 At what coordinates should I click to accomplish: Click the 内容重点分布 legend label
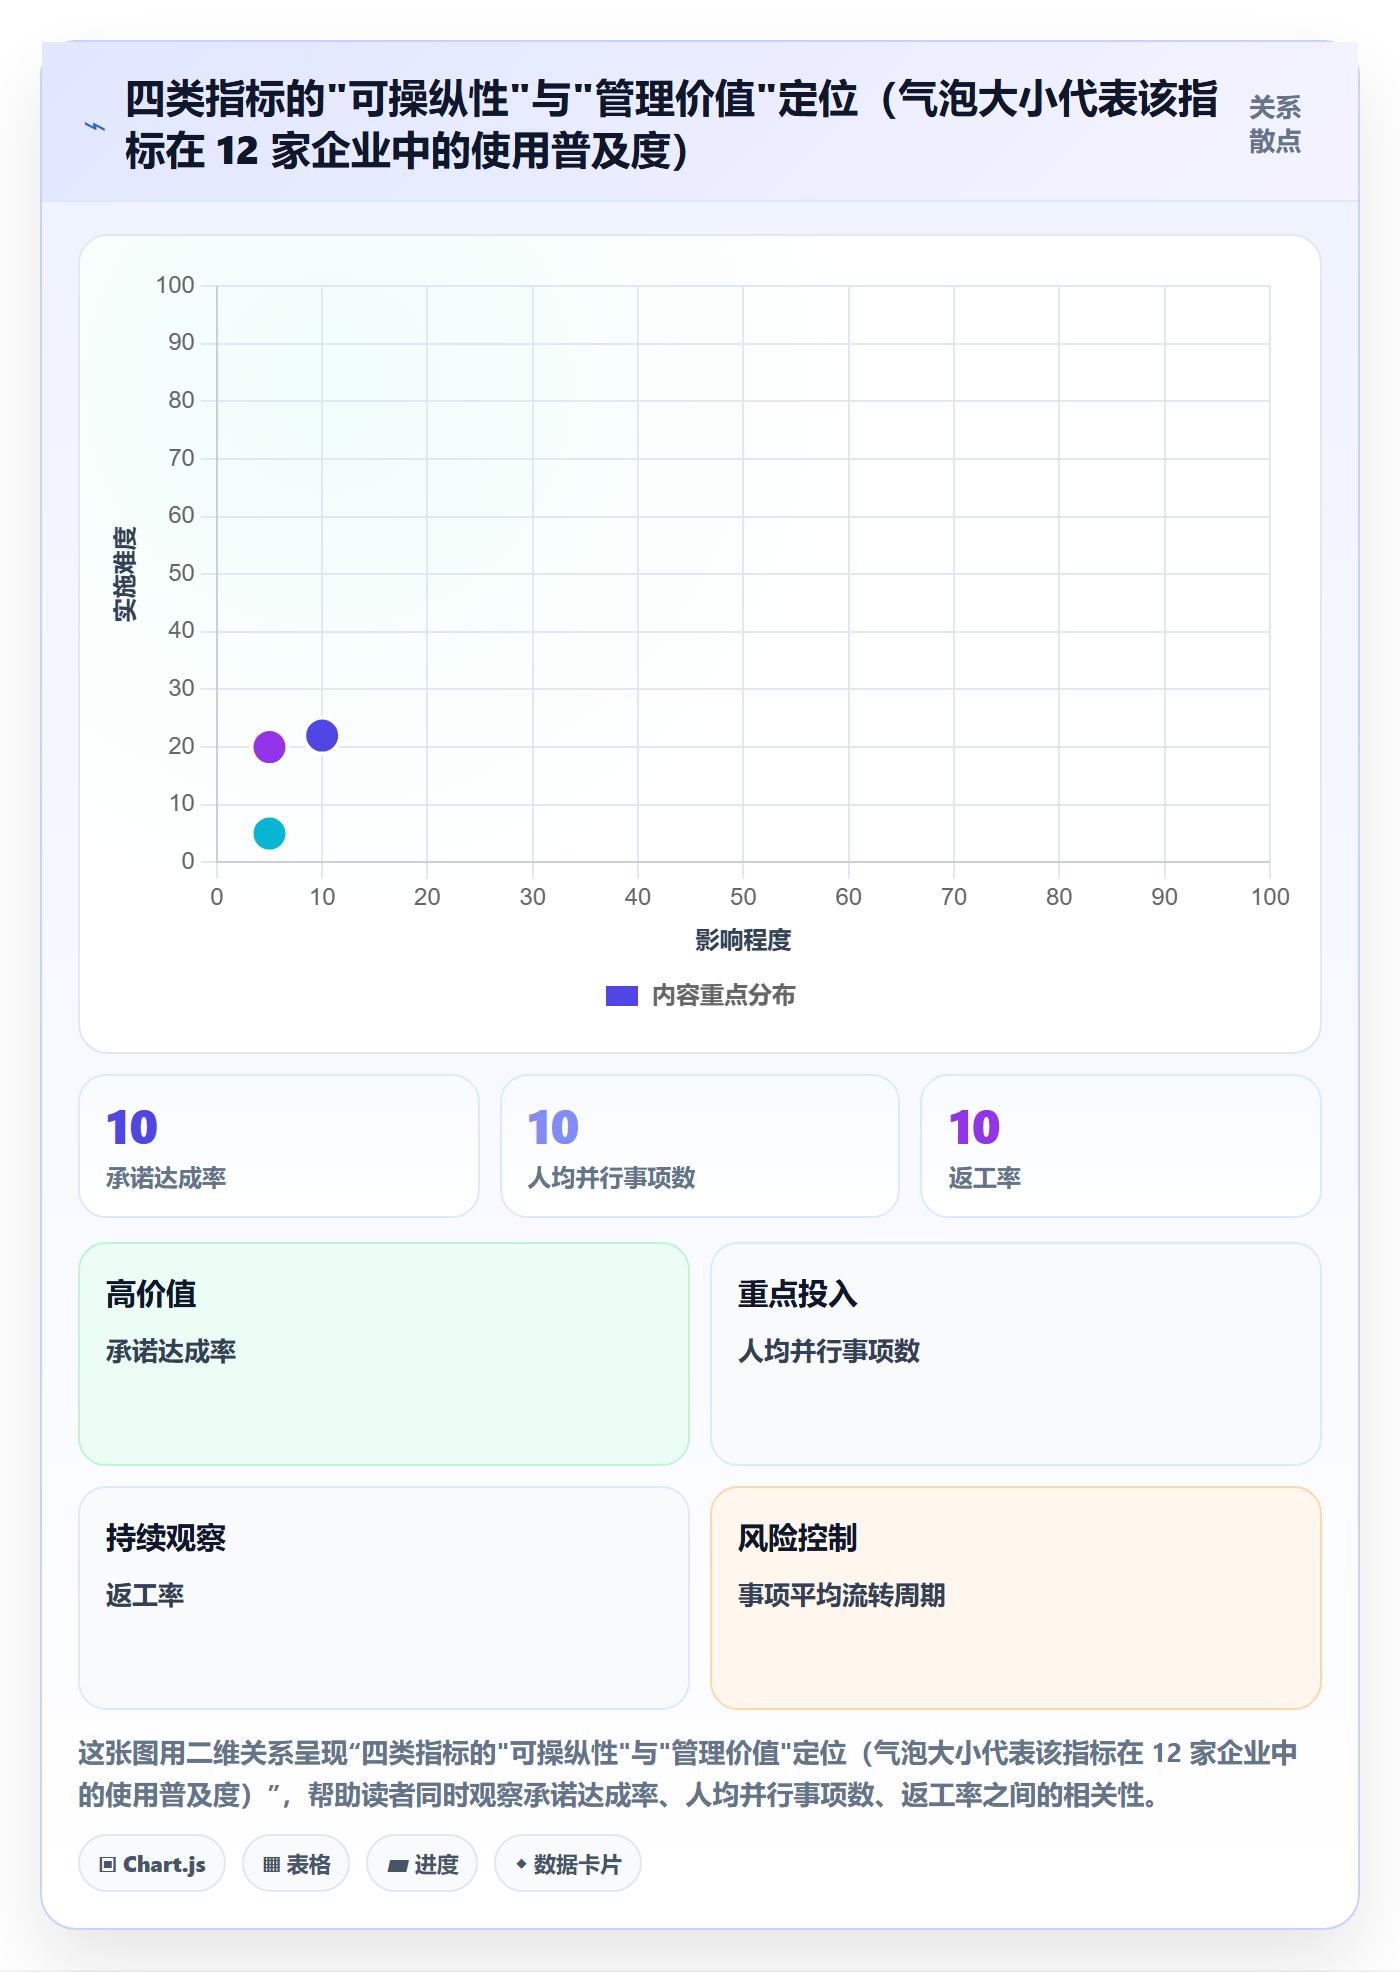pos(723,996)
